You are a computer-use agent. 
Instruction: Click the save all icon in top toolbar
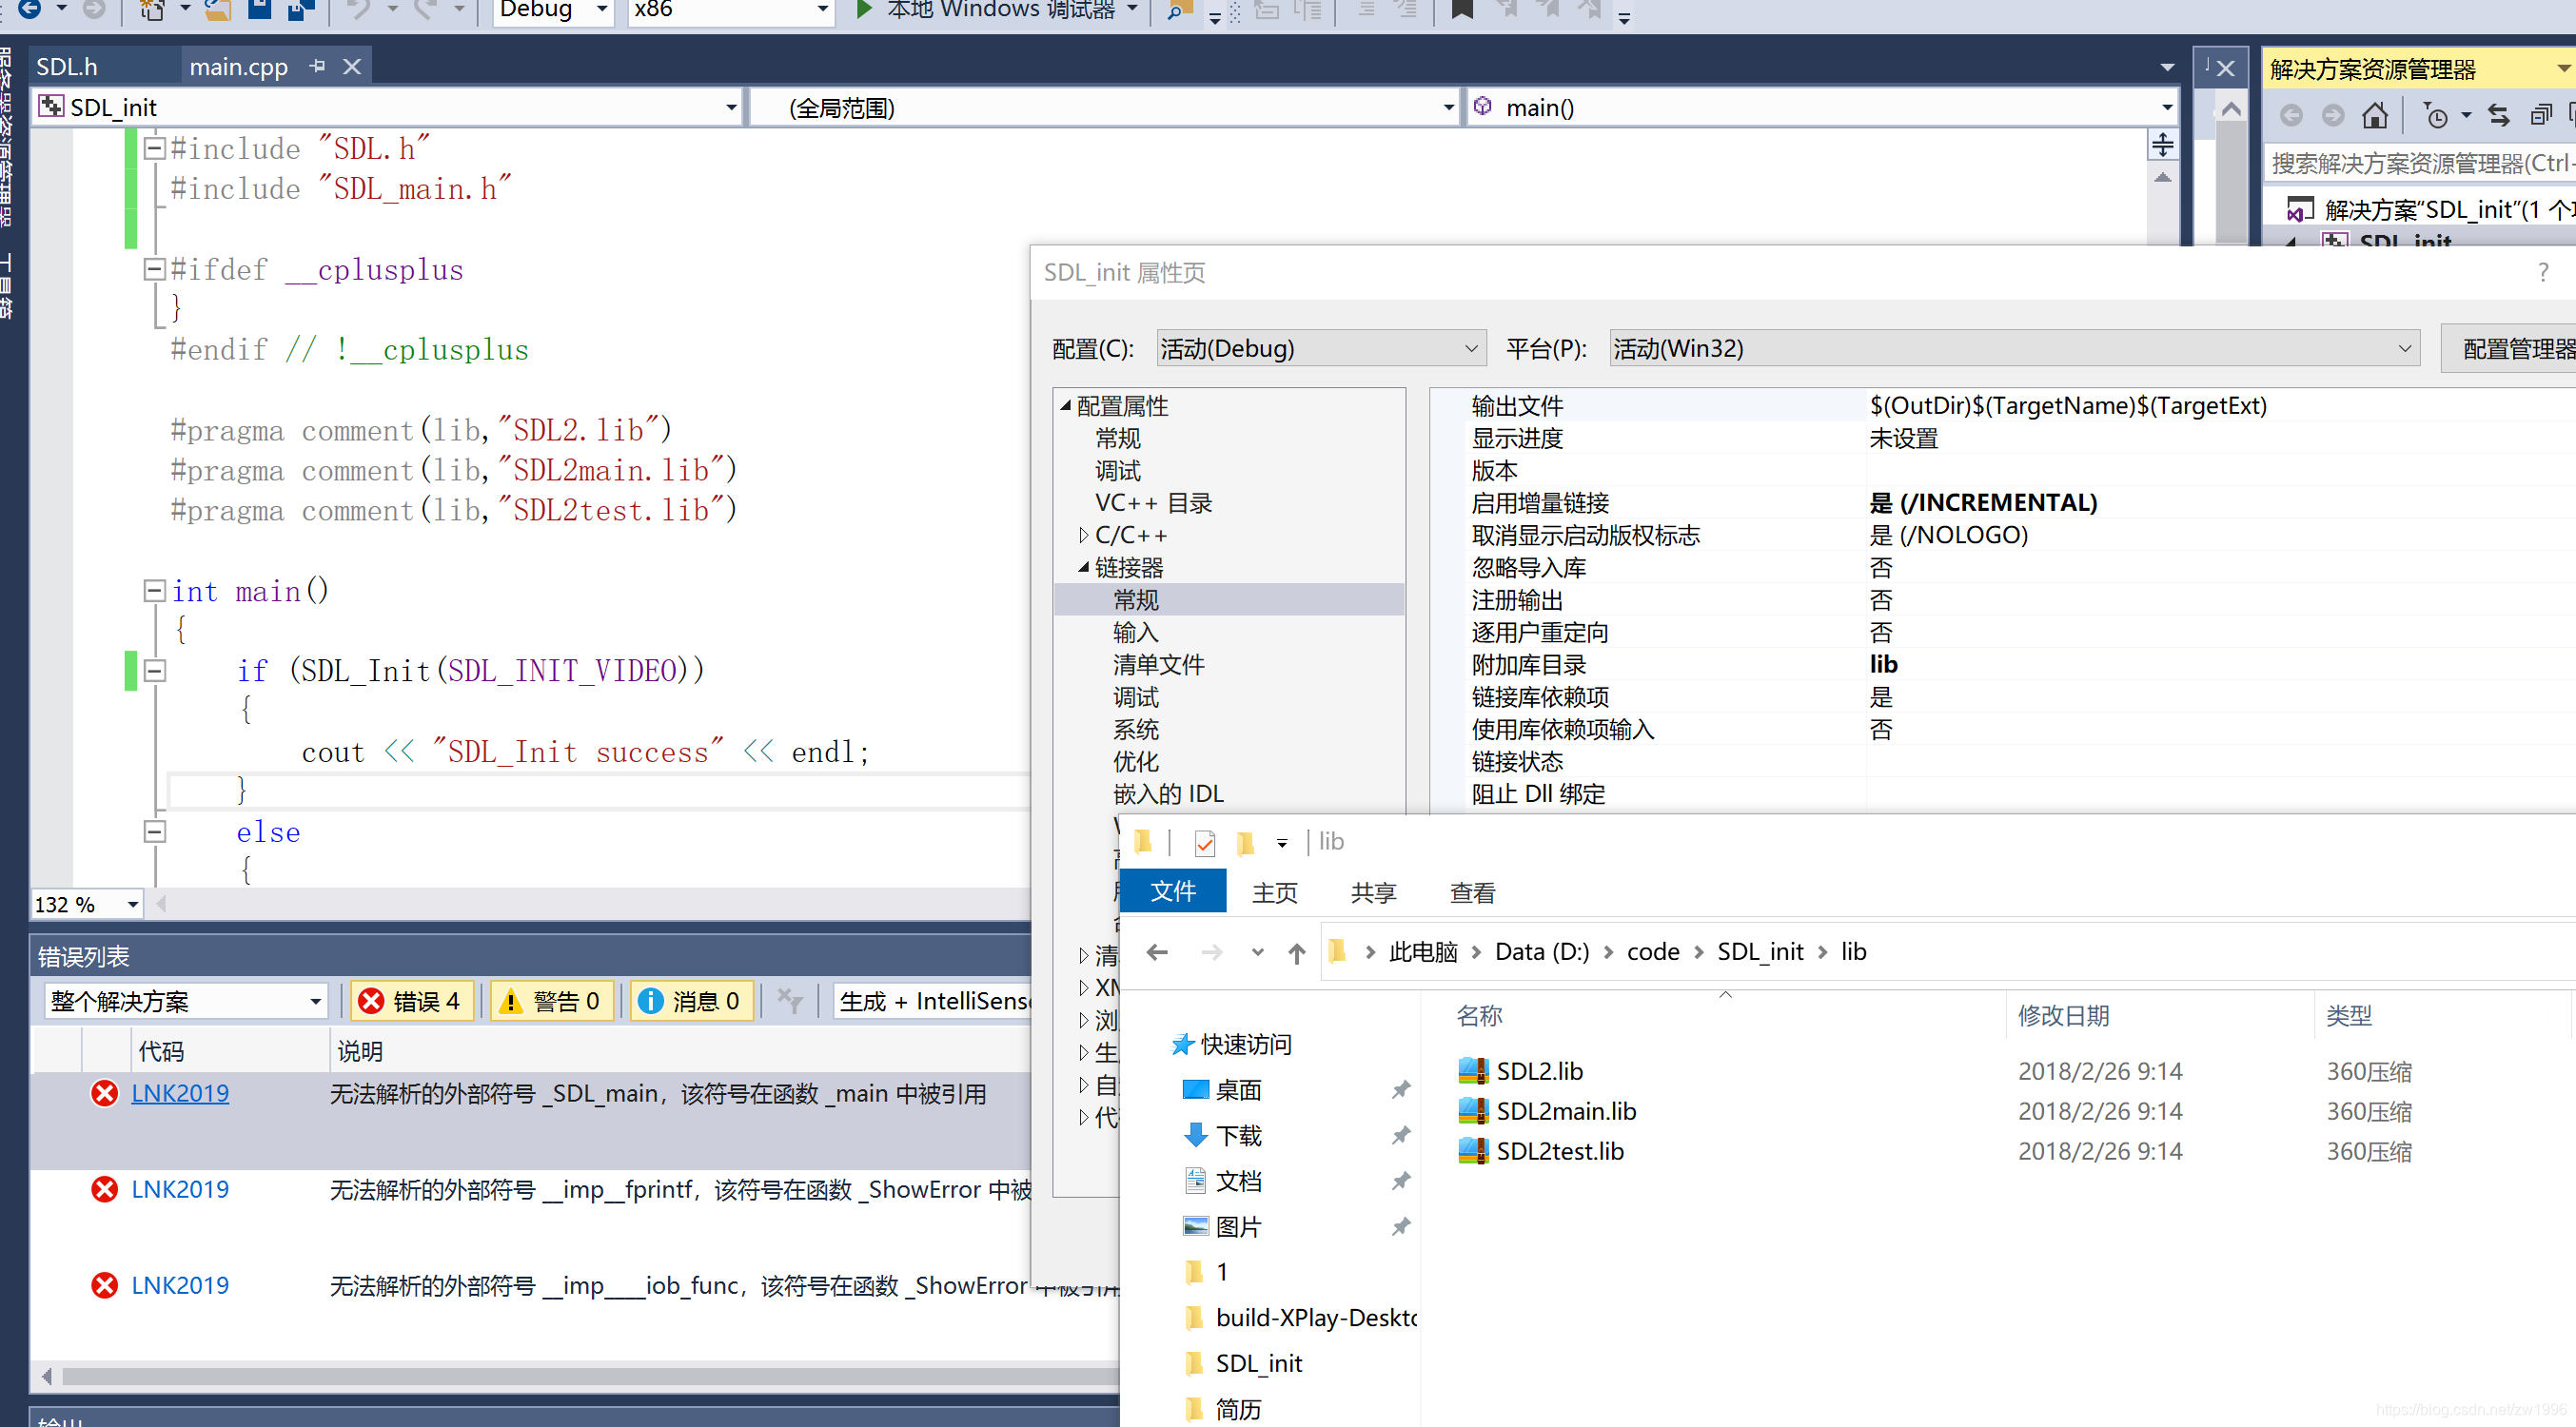click(301, 10)
